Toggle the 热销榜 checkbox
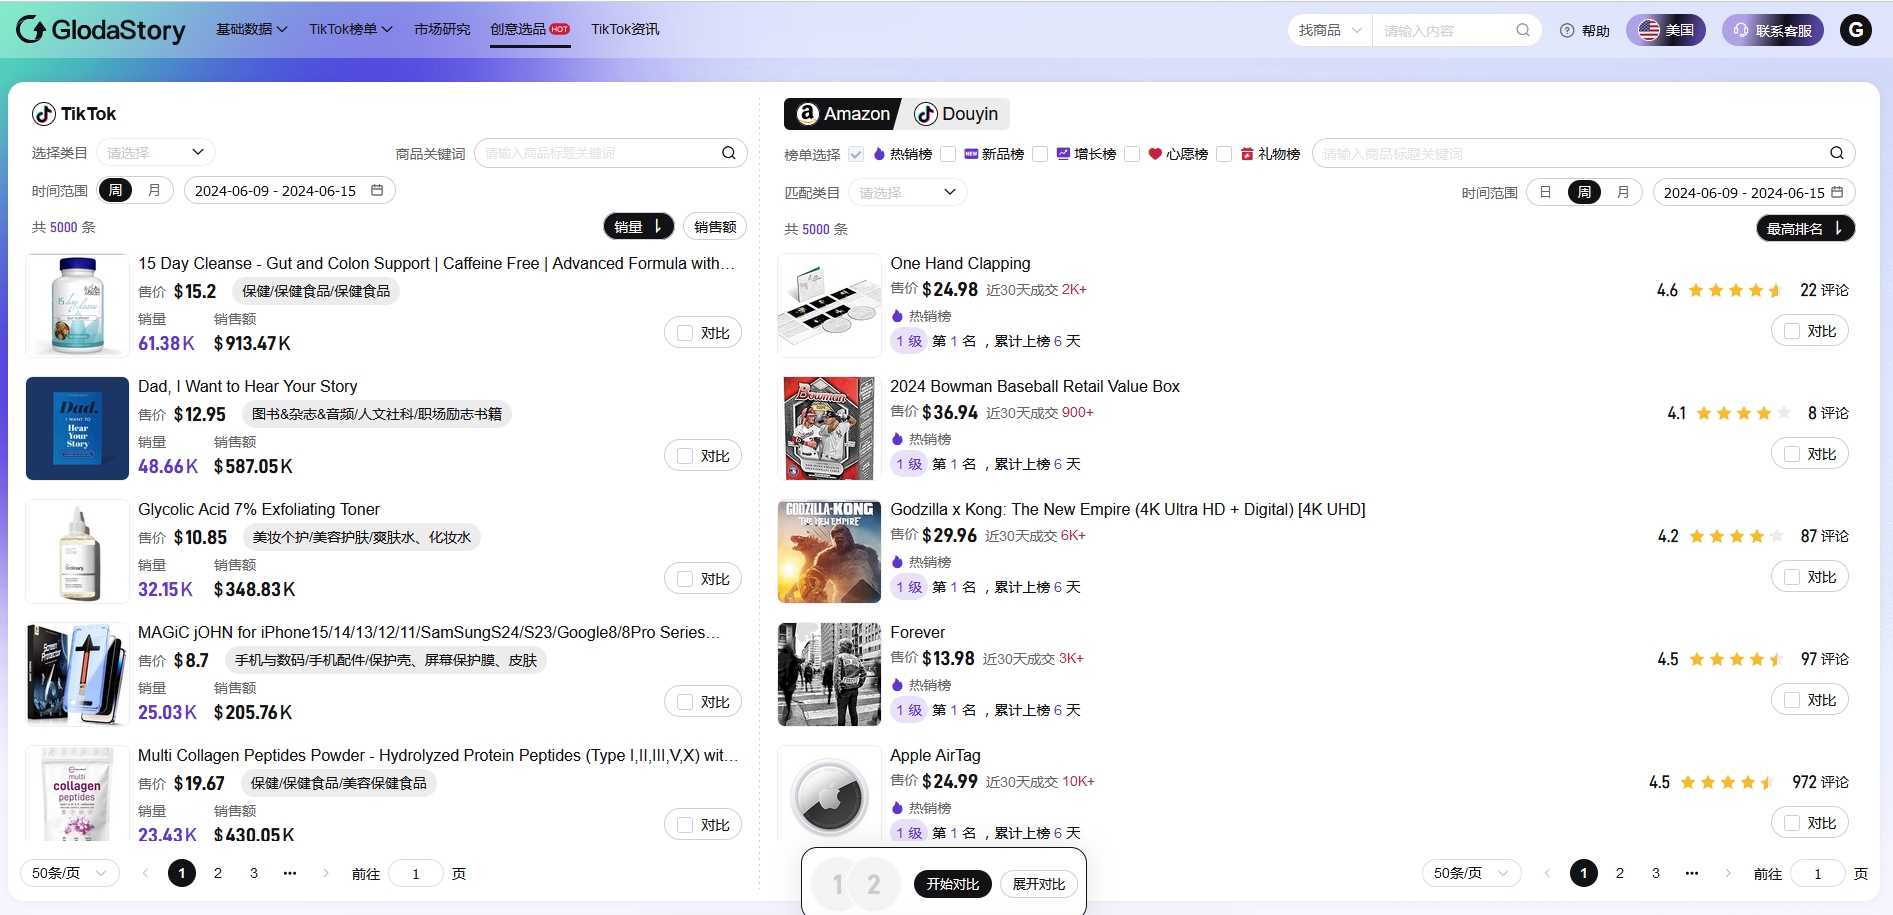The width and height of the screenshot is (1893, 915). coord(856,154)
